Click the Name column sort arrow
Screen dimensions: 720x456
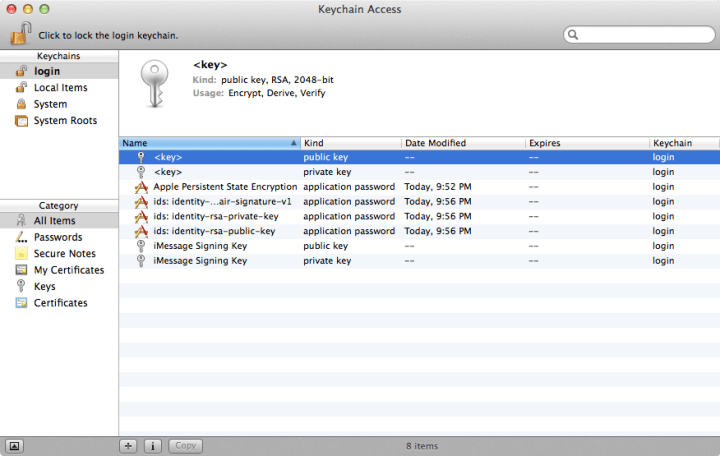click(x=293, y=143)
